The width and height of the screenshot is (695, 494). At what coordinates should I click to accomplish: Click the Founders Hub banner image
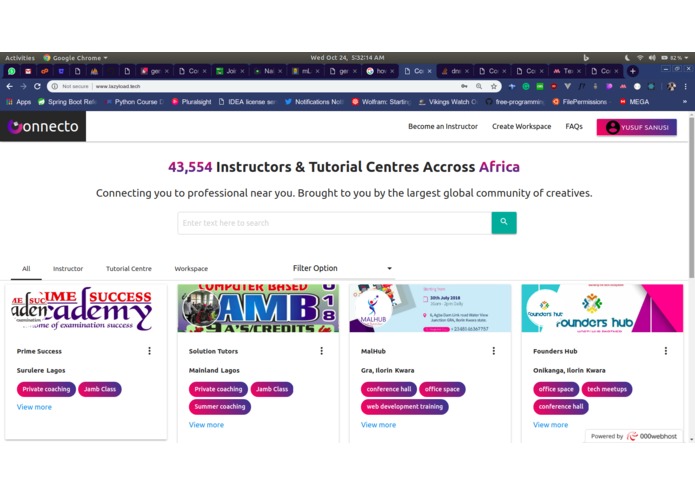[x=602, y=308]
